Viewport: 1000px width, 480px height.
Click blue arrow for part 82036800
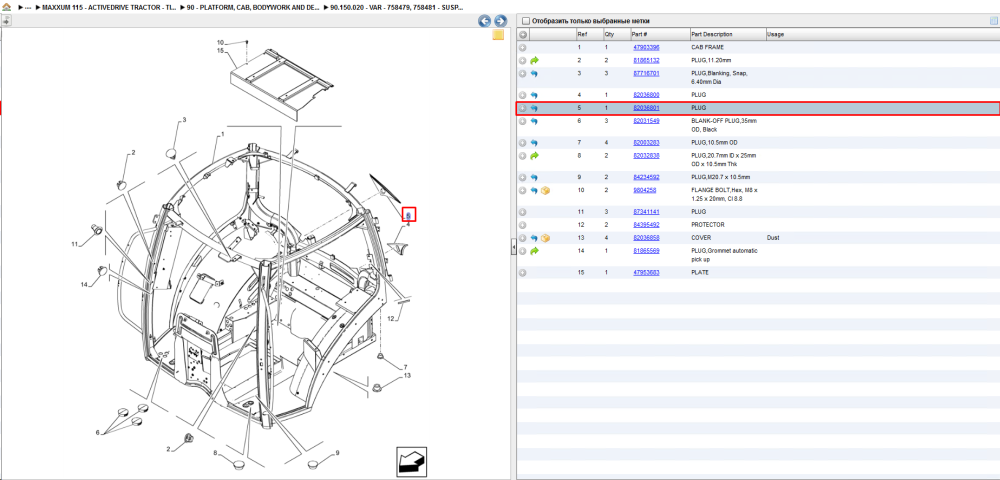(x=534, y=95)
